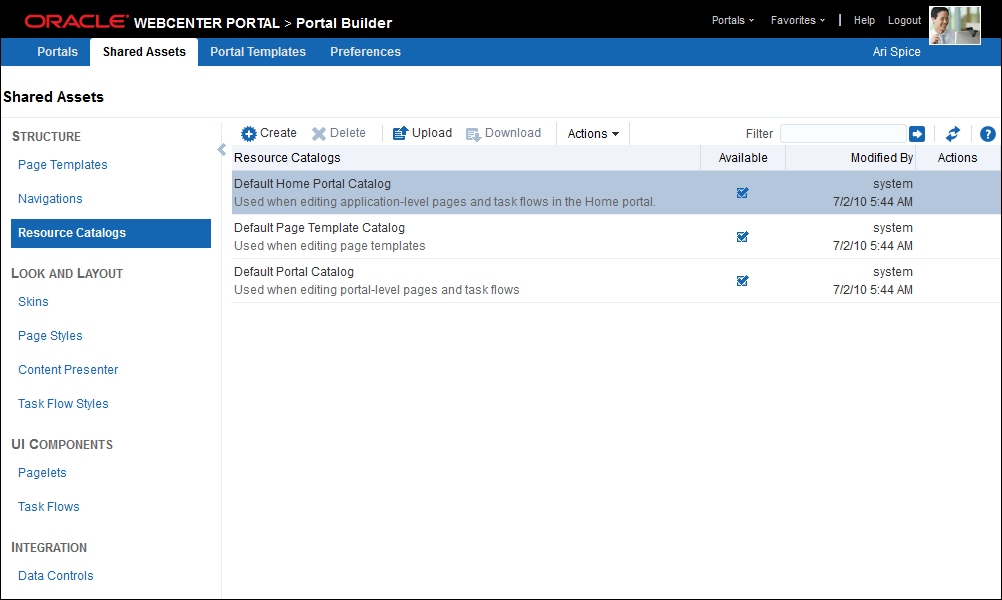Click the Create gear icon

point(249,134)
